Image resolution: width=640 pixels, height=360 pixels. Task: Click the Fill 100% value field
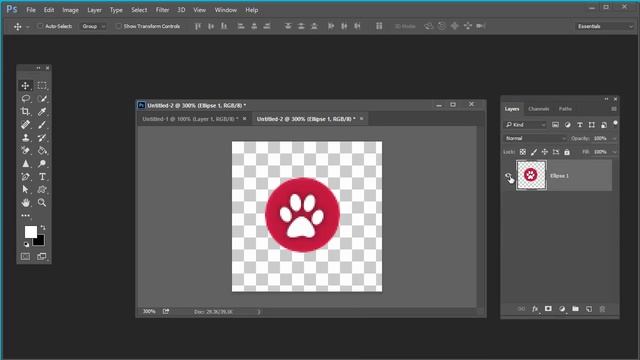(600, 152)
